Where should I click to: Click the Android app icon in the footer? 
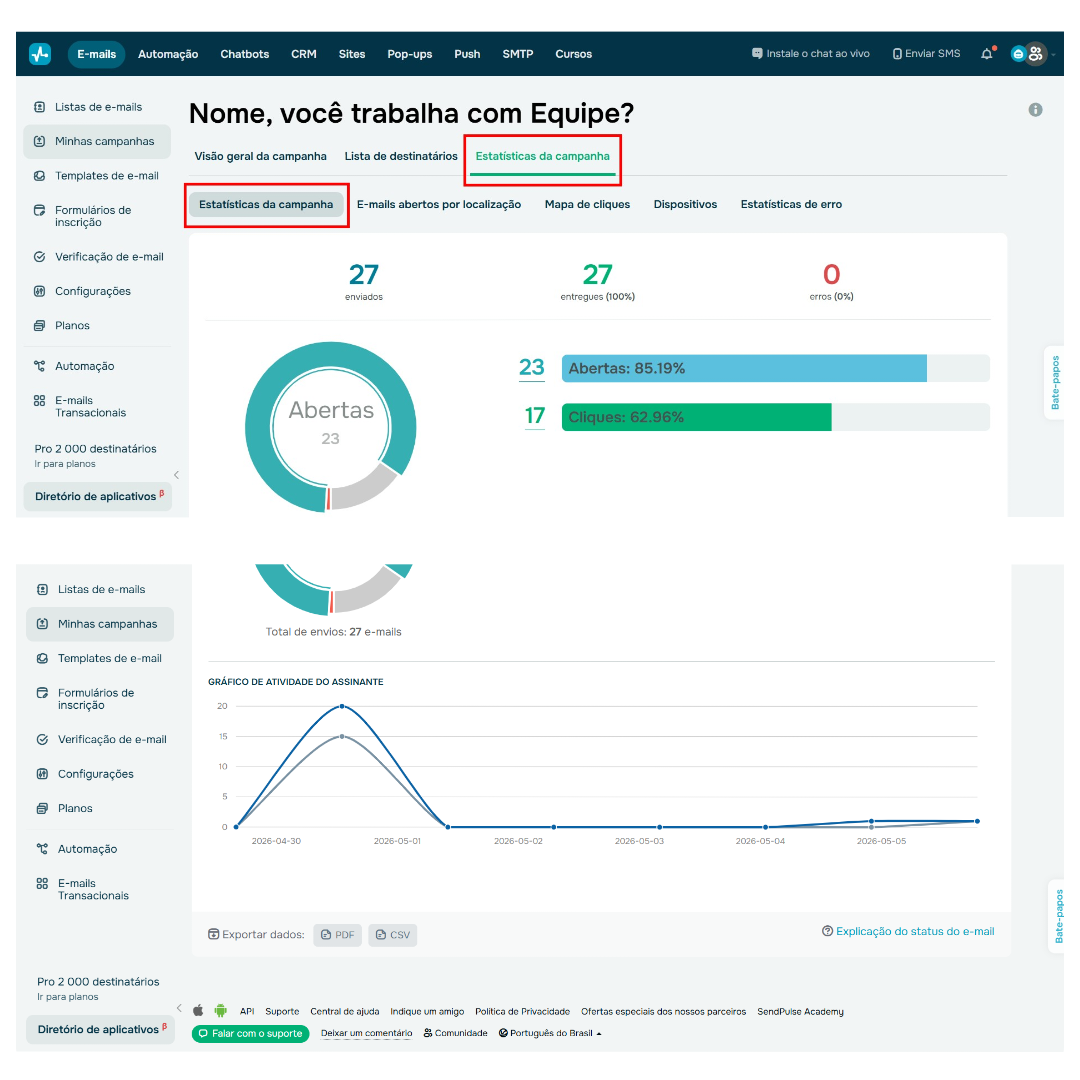pyautogui.click(x=220, y=1010)
